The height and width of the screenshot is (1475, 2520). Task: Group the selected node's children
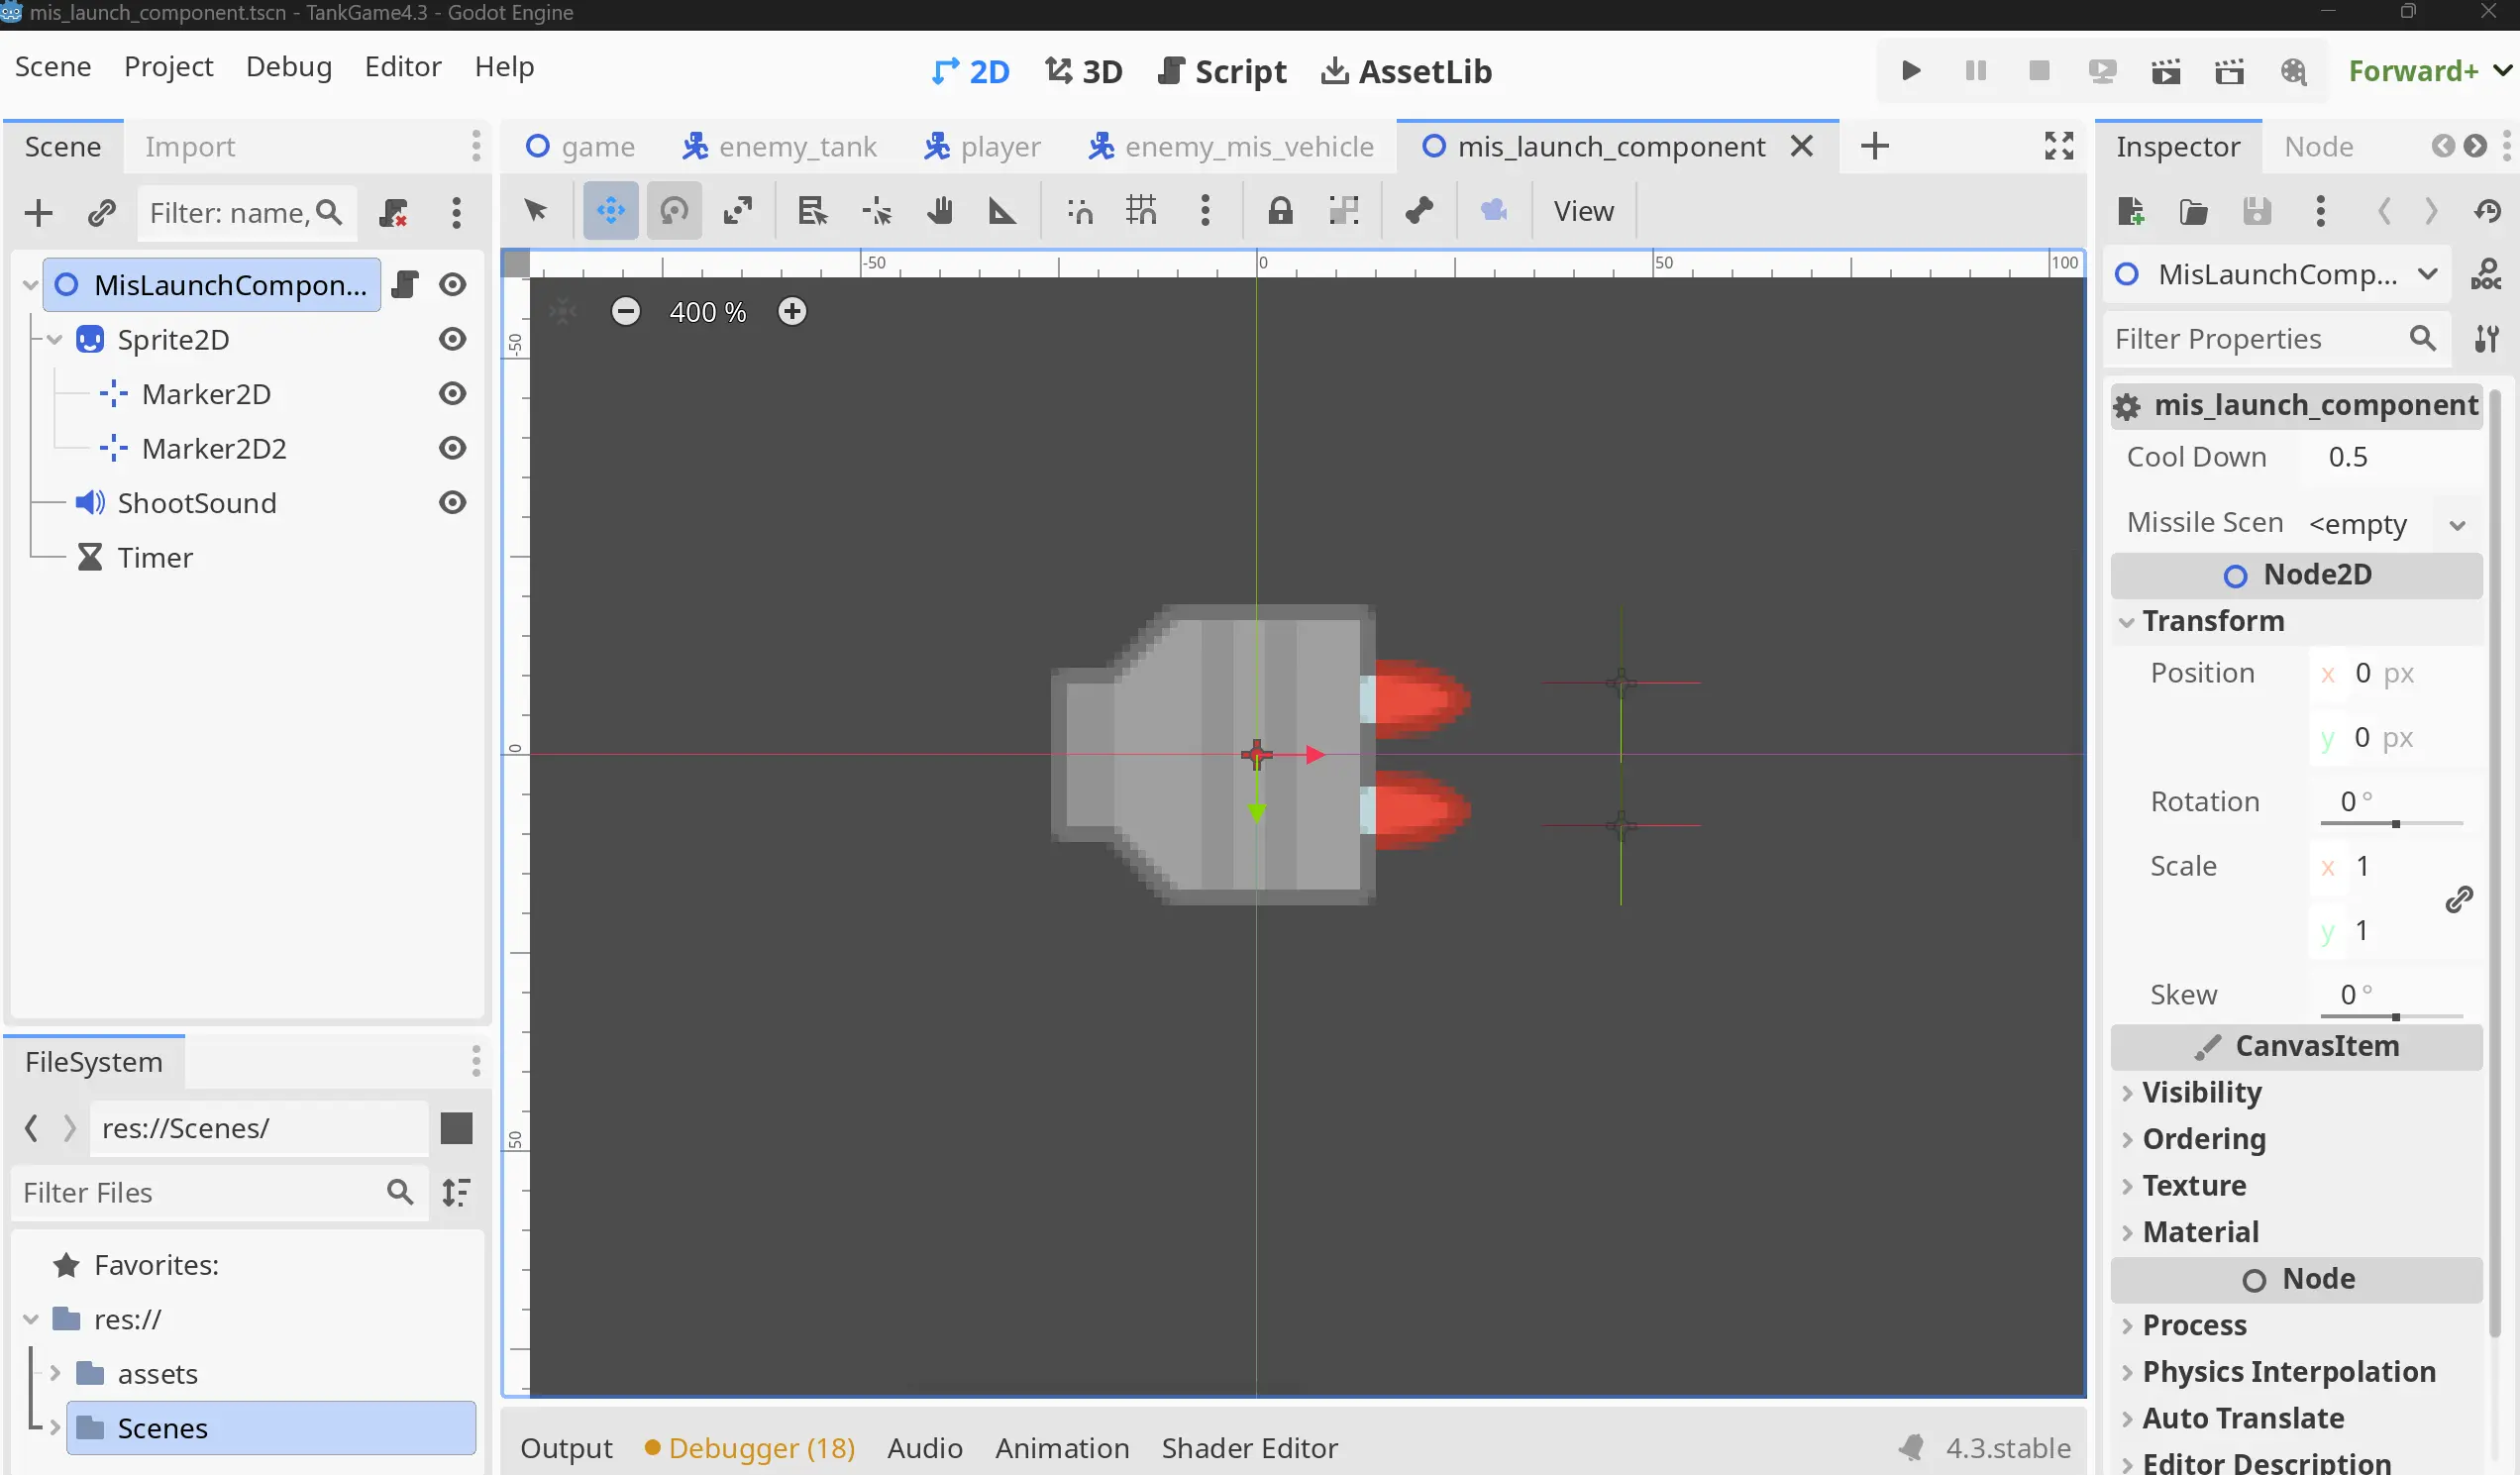tap(1344, 211)
